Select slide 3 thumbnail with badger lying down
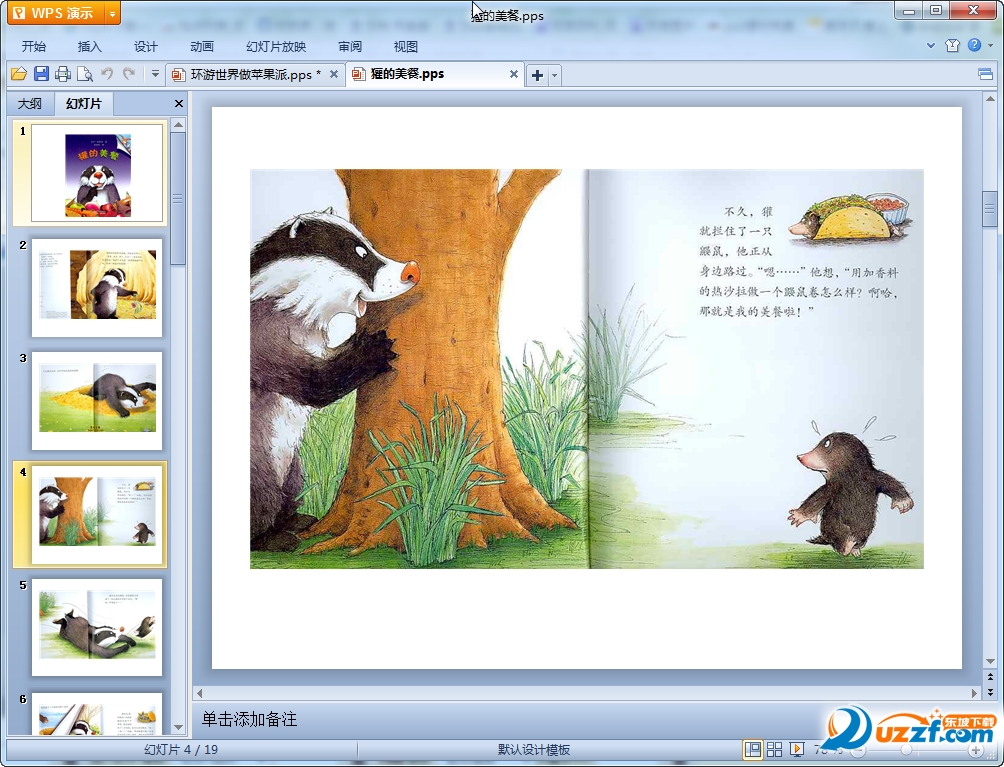1004x767 pixels. tap(97, 400)
